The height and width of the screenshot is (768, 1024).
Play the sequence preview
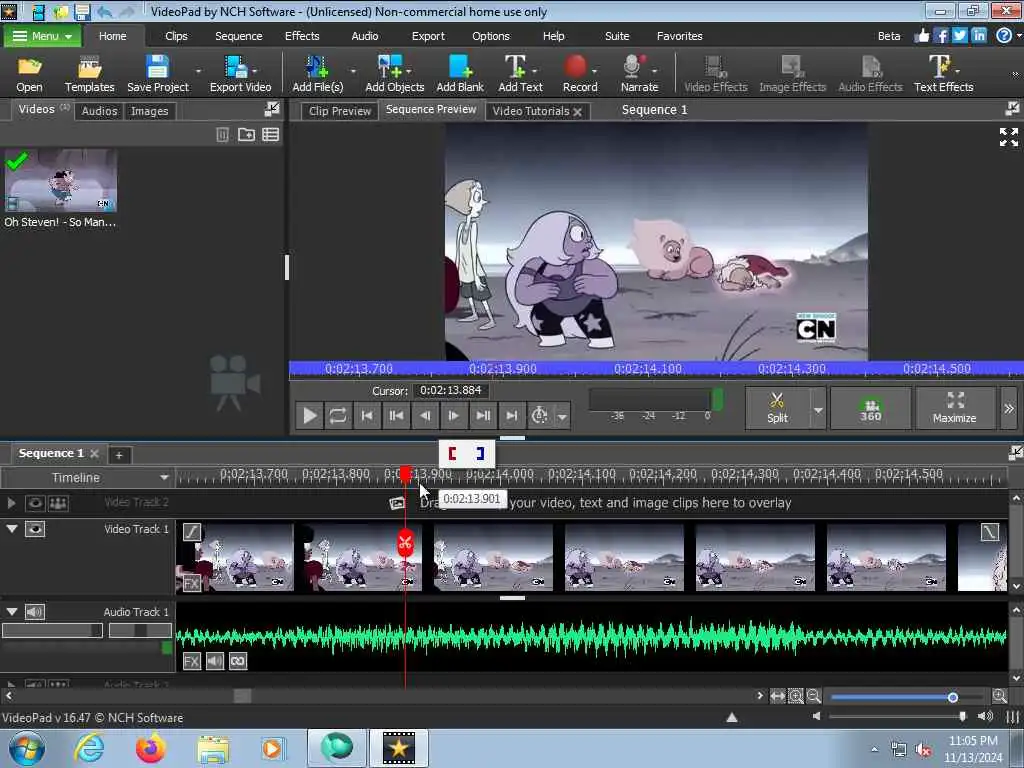click(310, 415)
